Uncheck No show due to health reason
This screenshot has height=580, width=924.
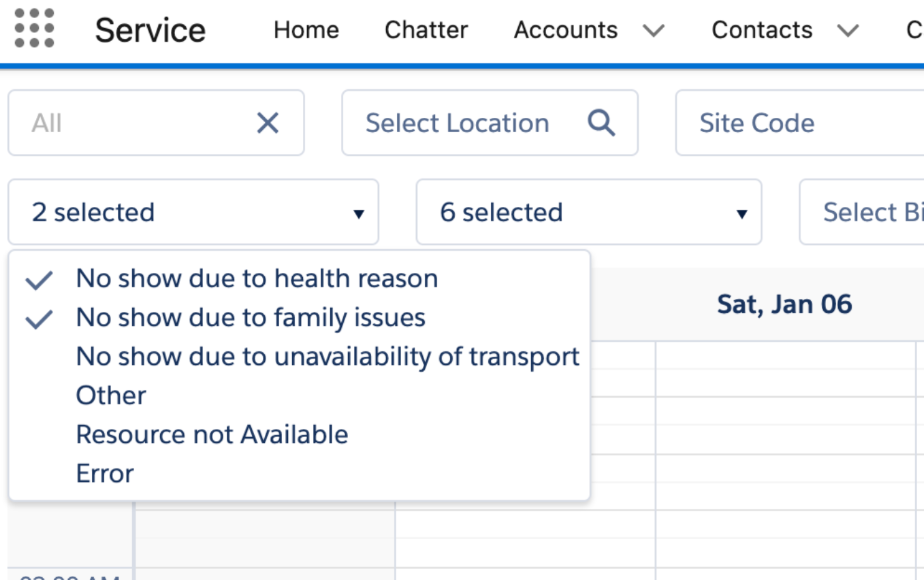(256, 279)
